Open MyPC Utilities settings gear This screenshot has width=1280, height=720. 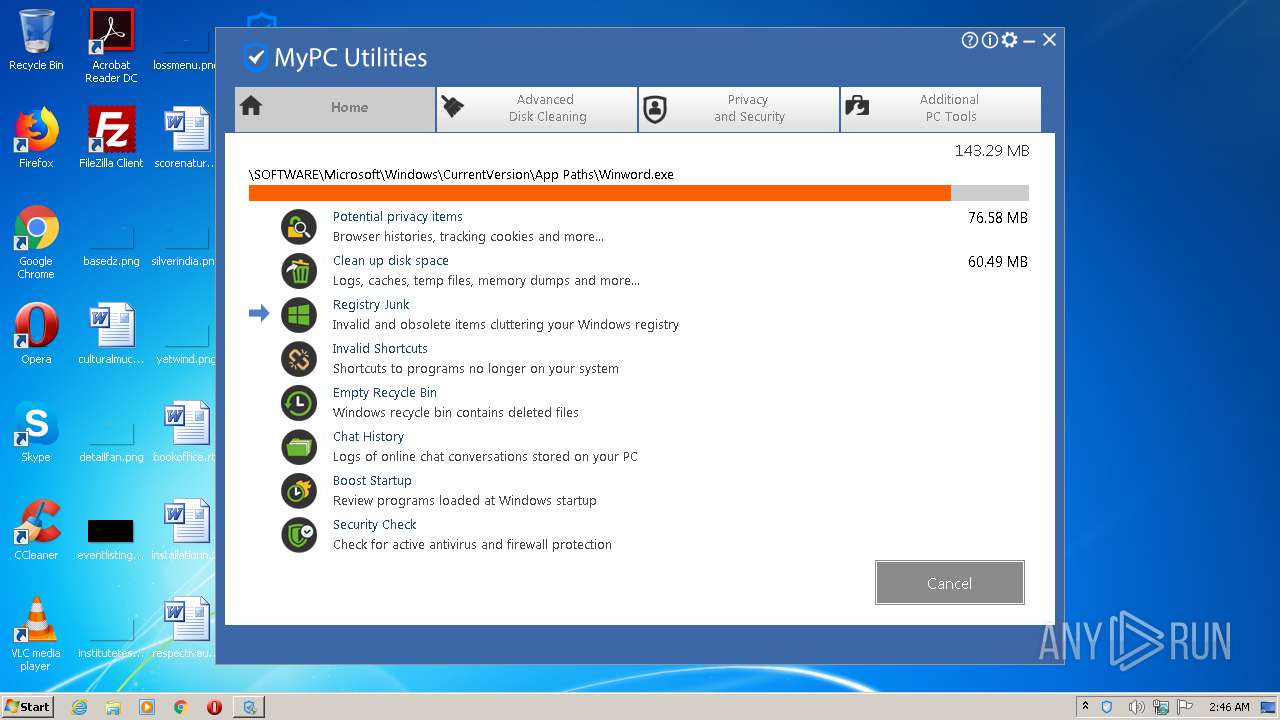point(1009,40)
